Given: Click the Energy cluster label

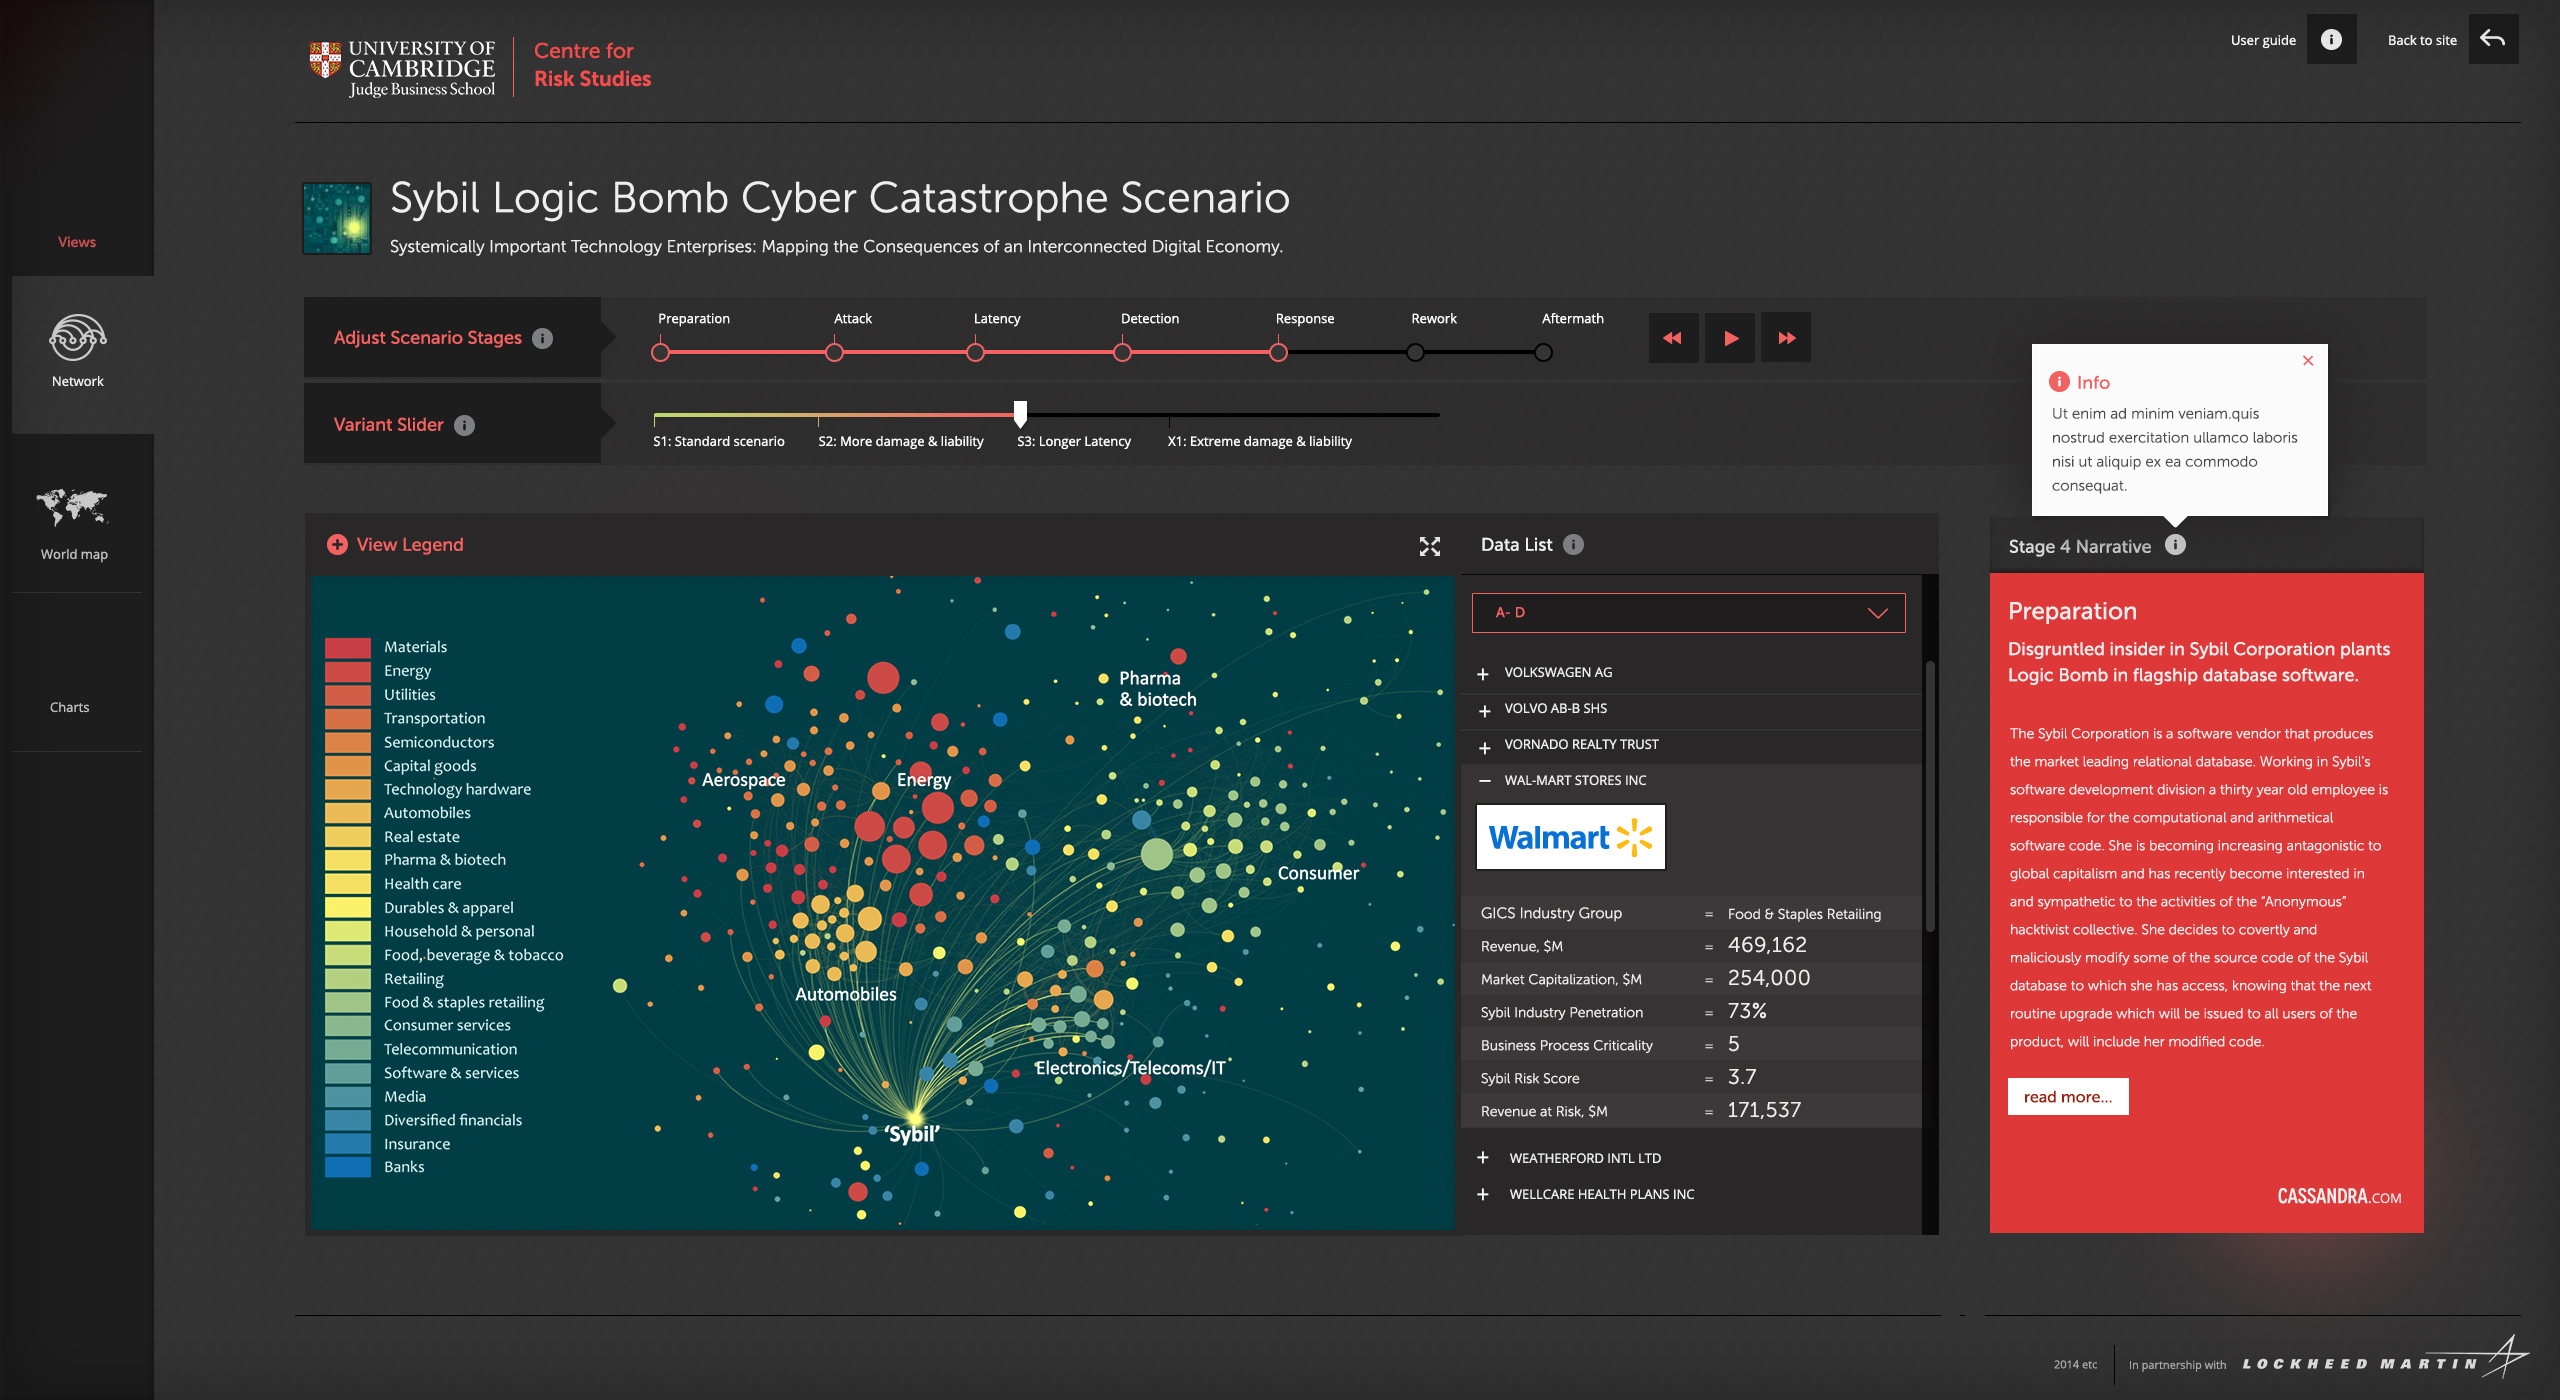Looking at the screenshot, I should pyautogui.click(x=924, y=780).
